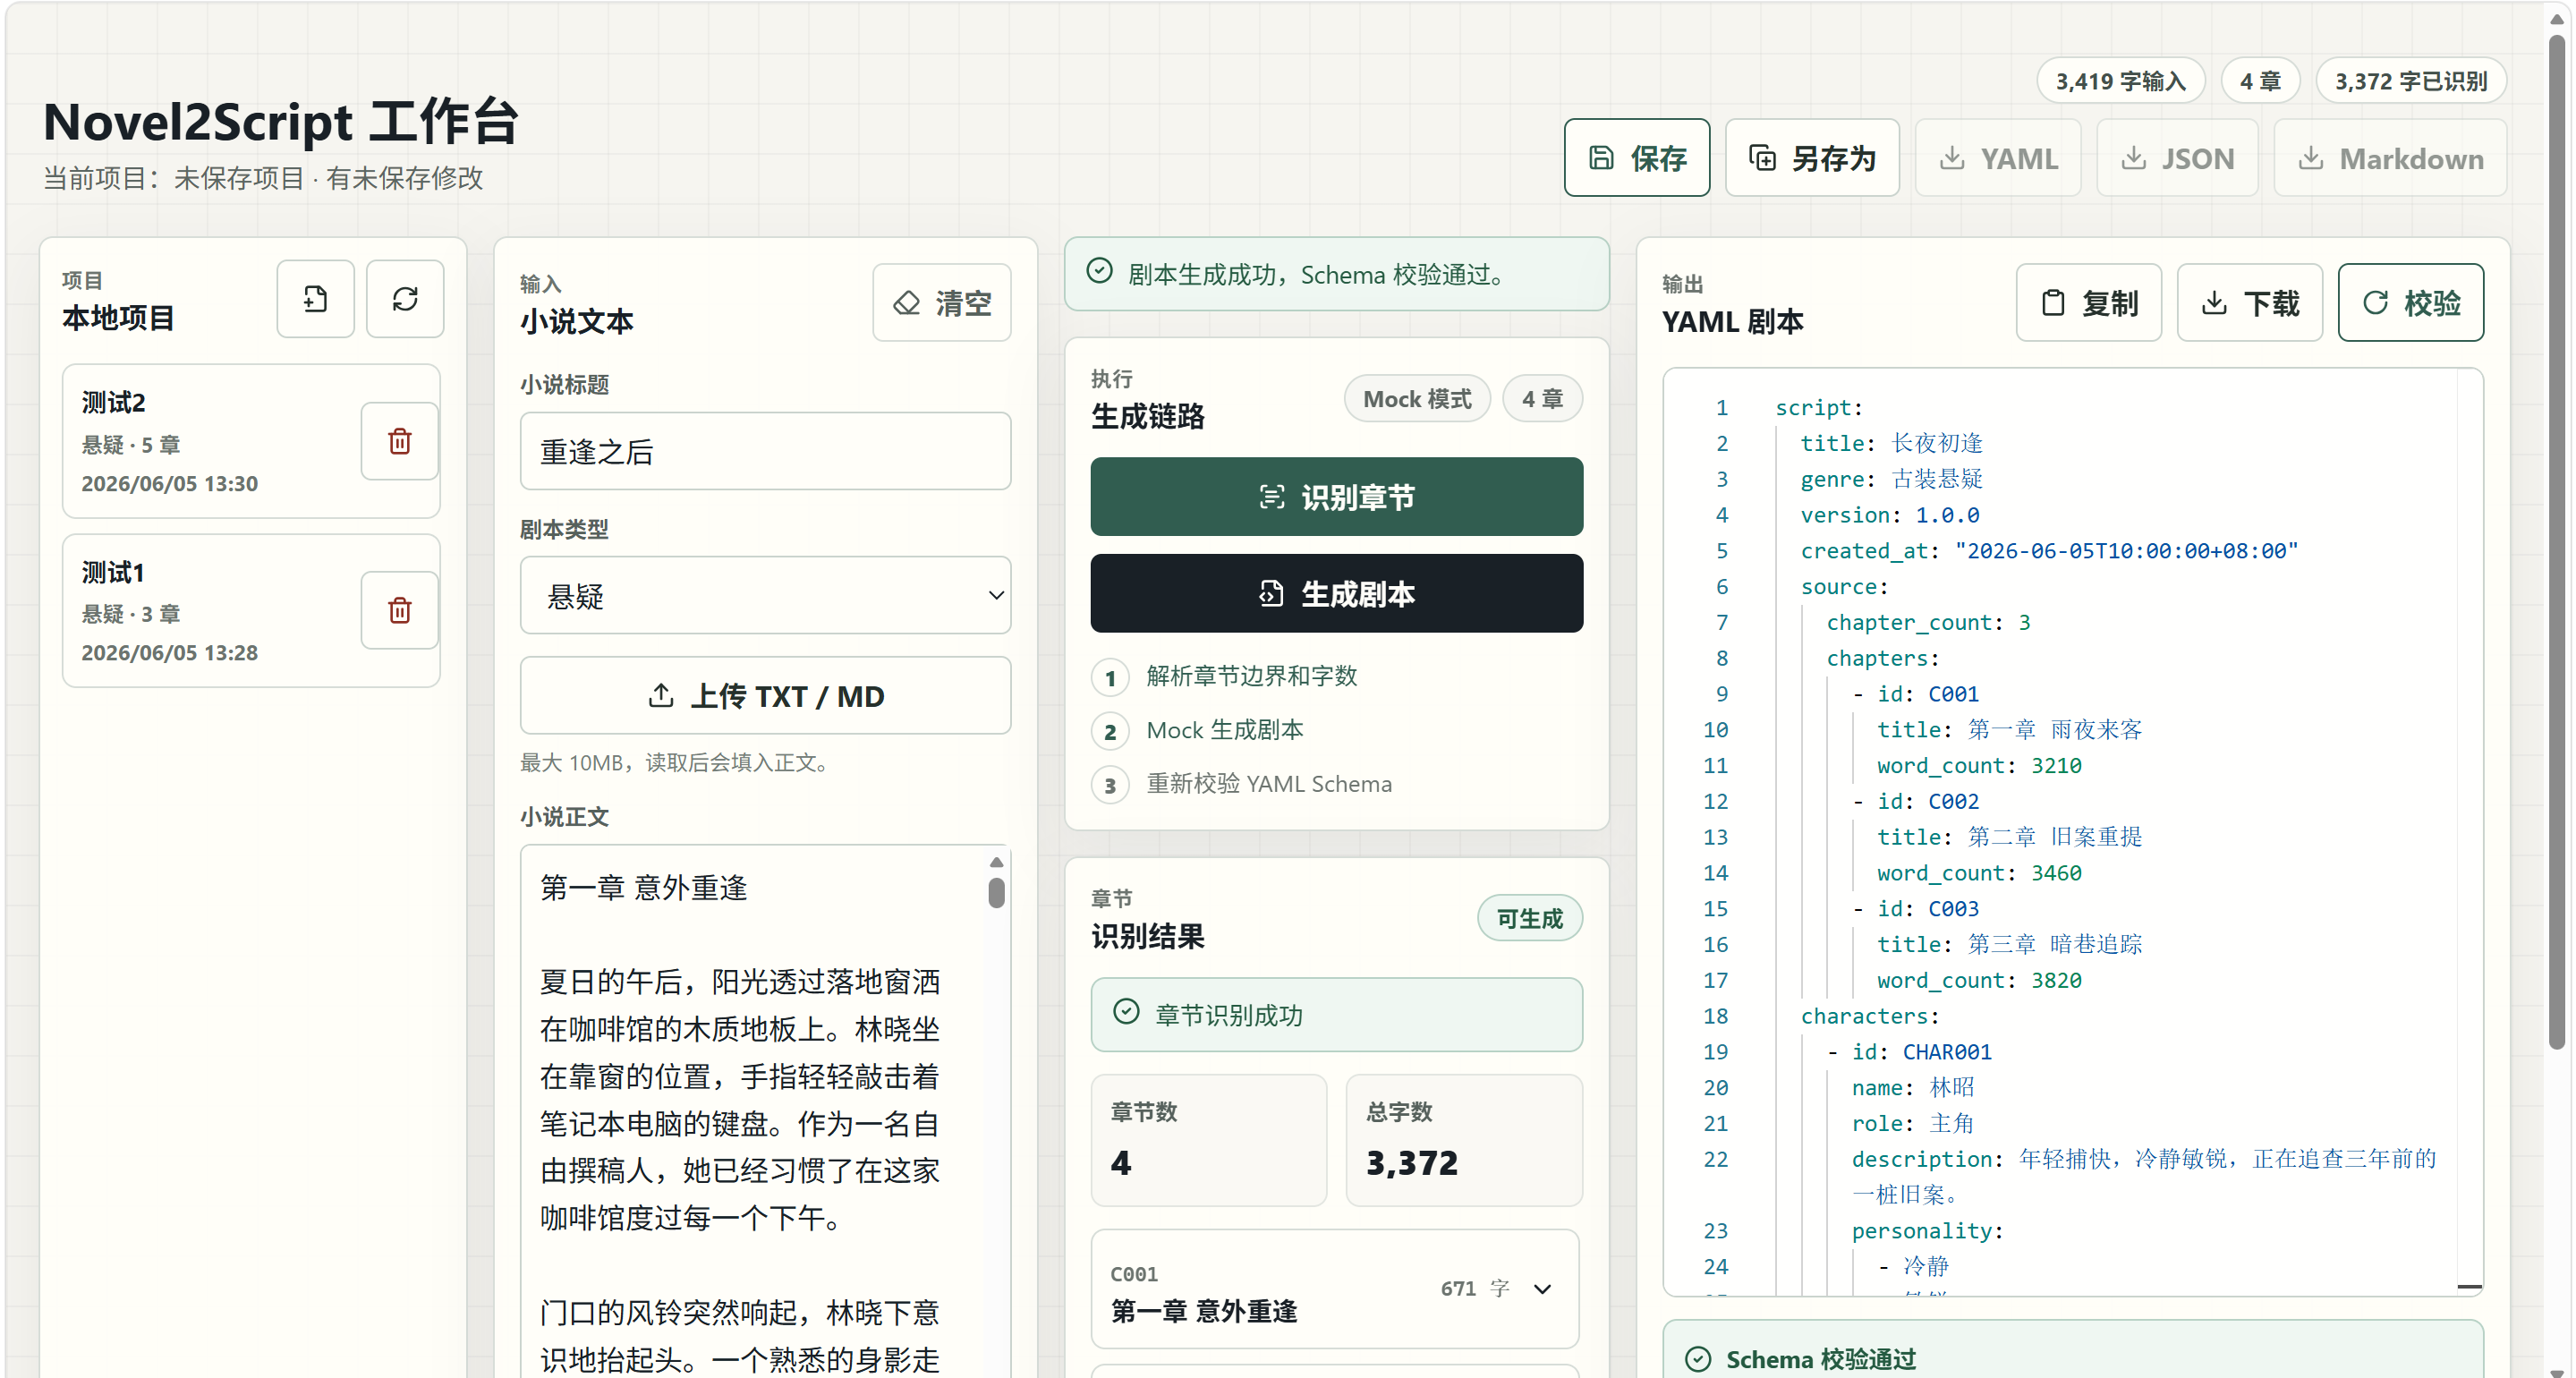Click the 剧本生成成功 notification banner
Viewport: 2576px width, 1378px height.
1336,273
